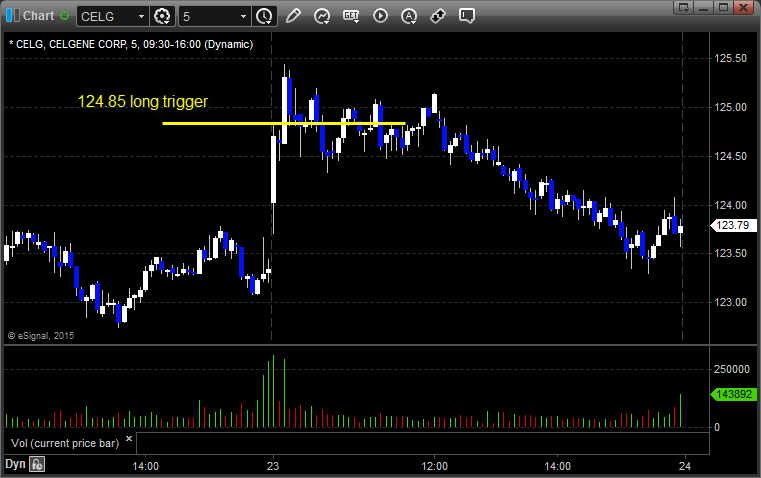Open symbol settings gear menu

pyautogui.click(x=162, y=16)
